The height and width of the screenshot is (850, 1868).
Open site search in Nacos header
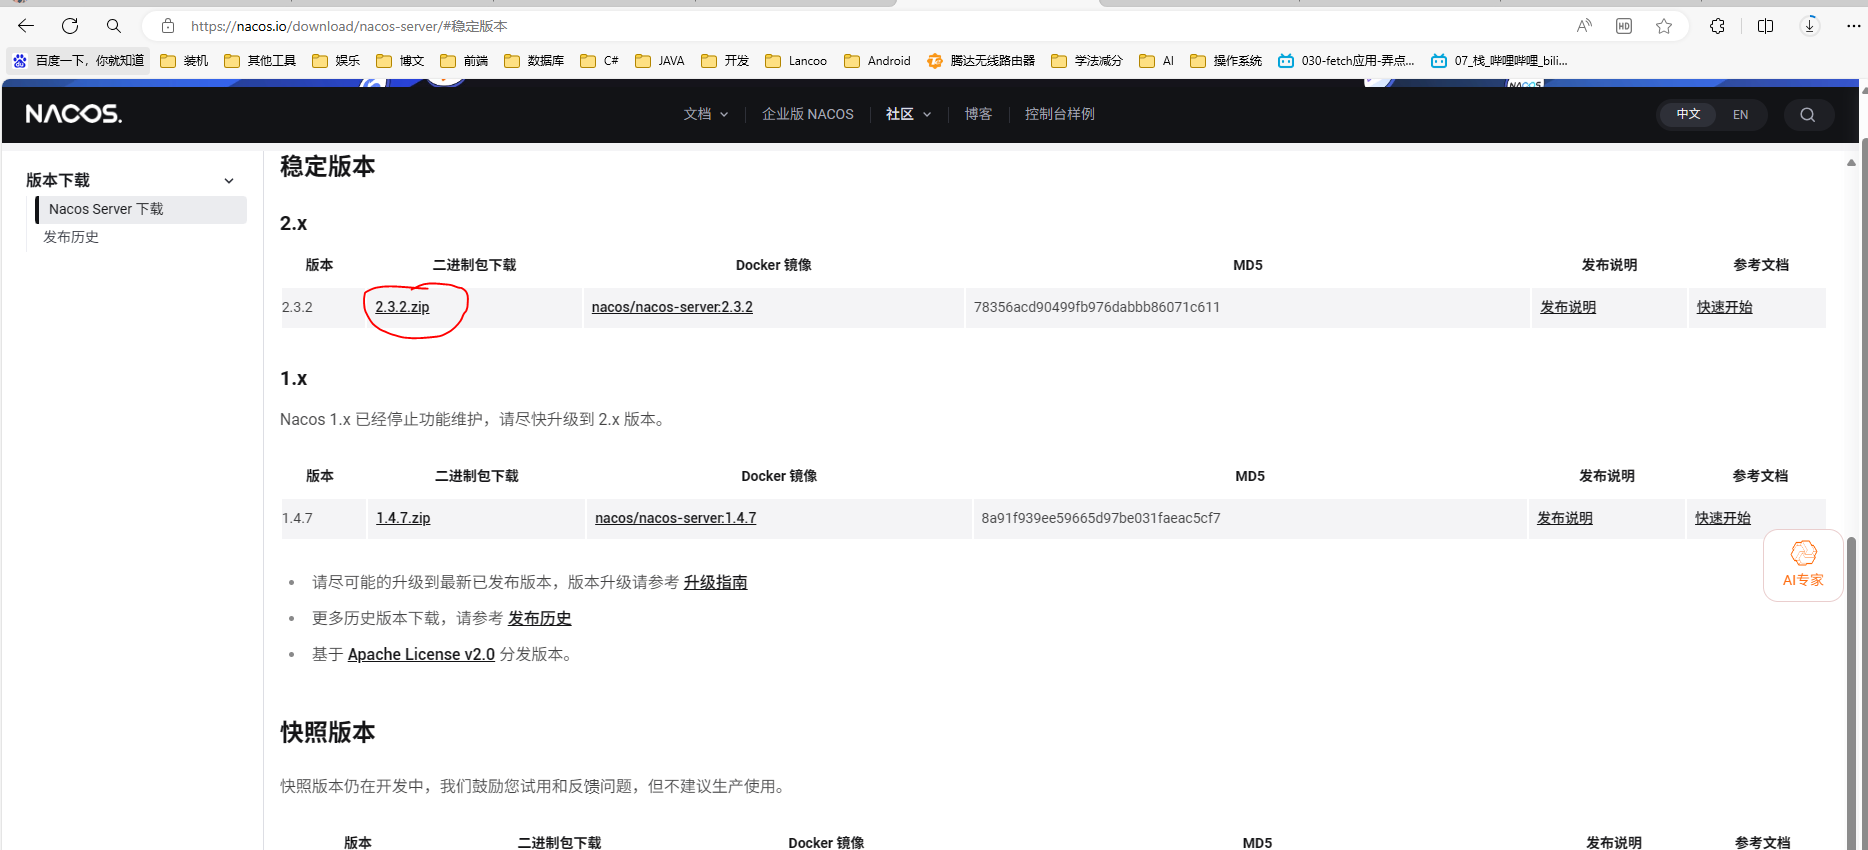pos(1807,115)
